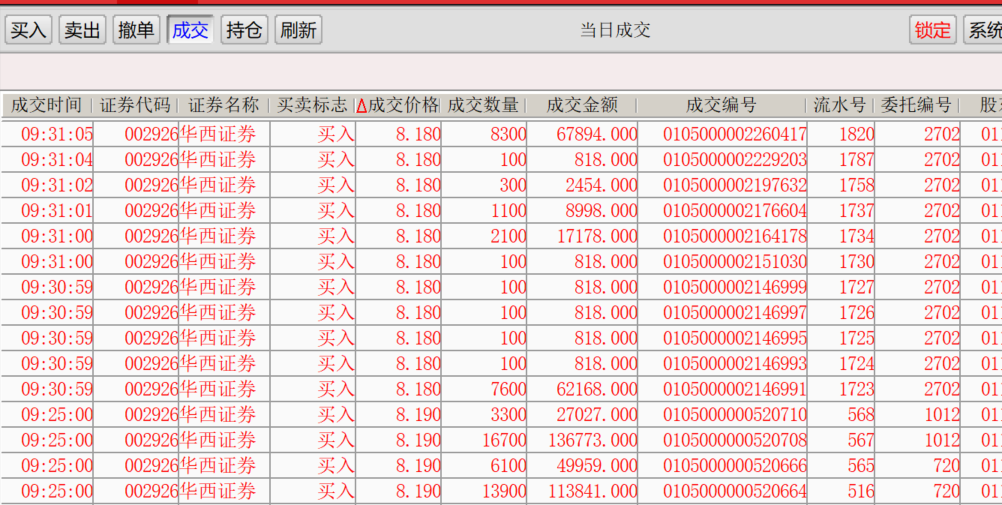Click trade number 0105000000520710
Screen dimensions: 1002x505
point(735,415)
